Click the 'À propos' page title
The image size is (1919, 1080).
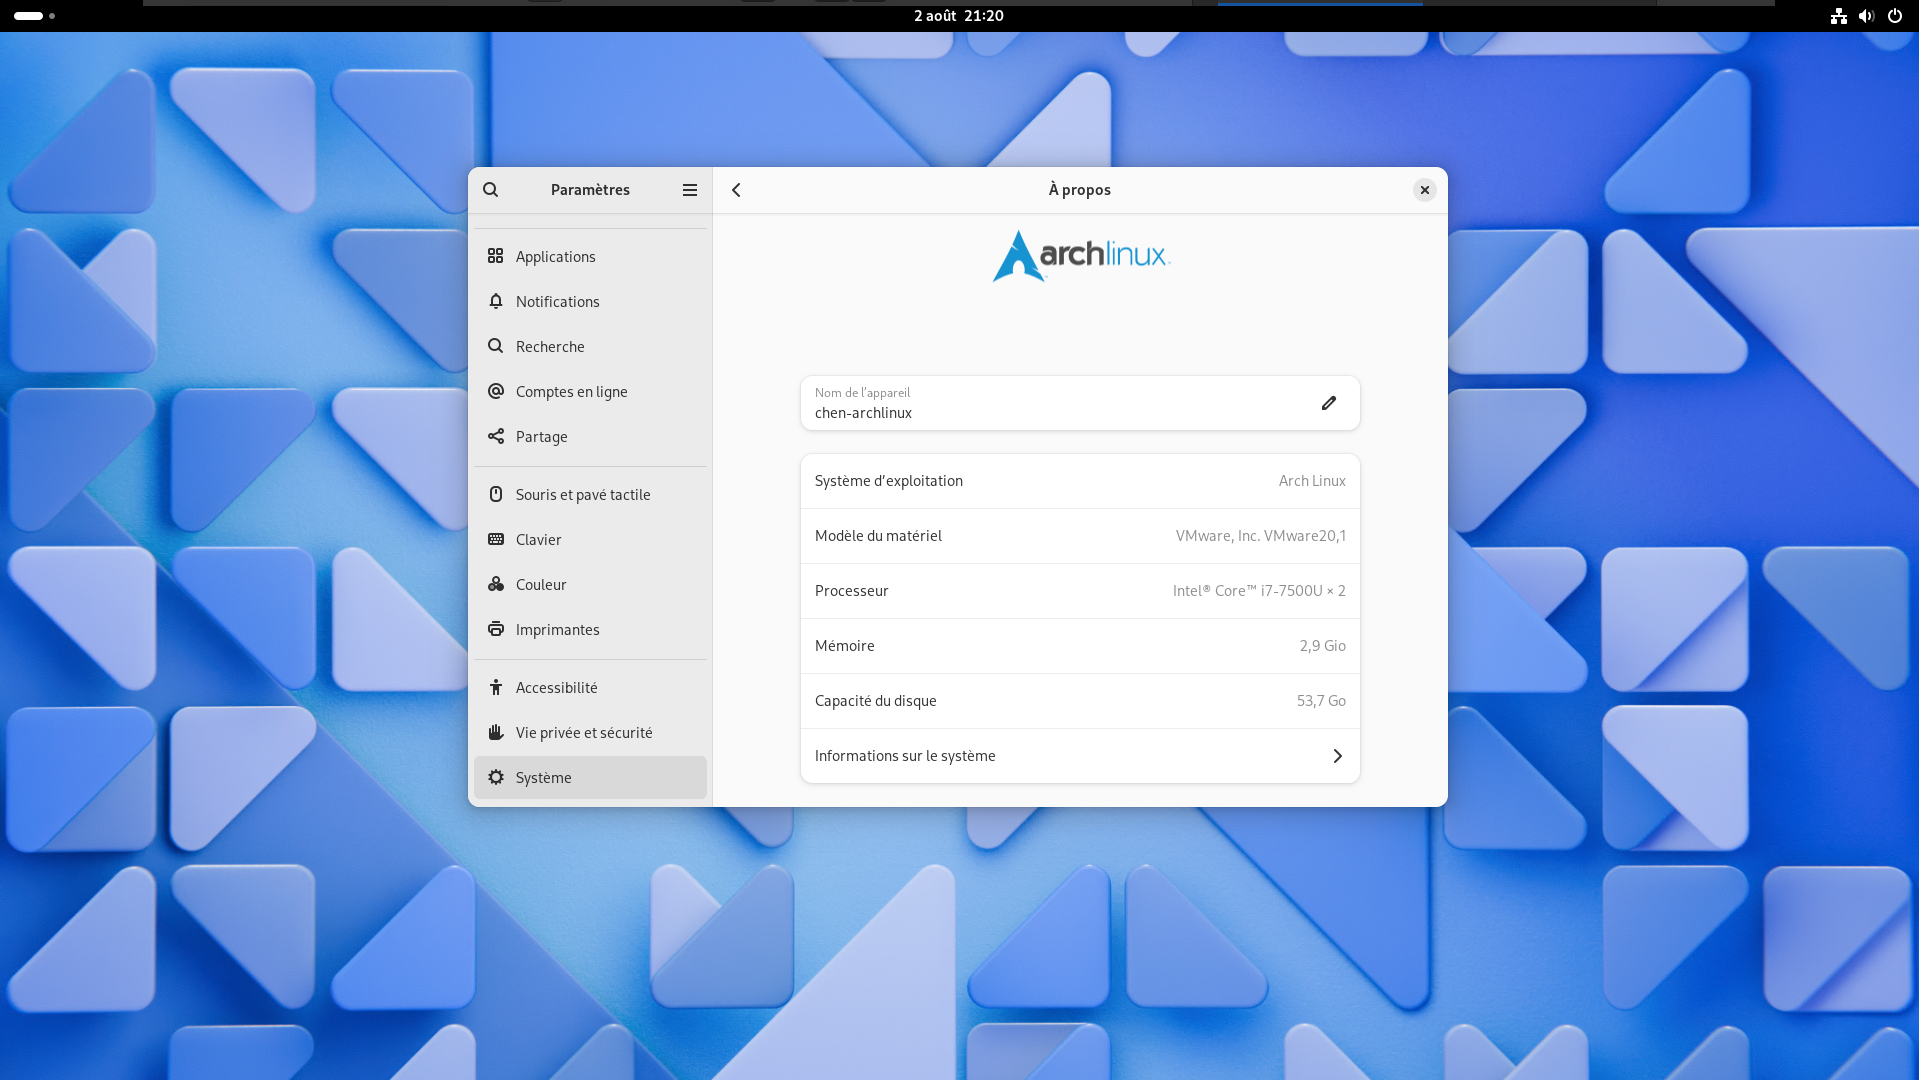(x=1079, y=190)
